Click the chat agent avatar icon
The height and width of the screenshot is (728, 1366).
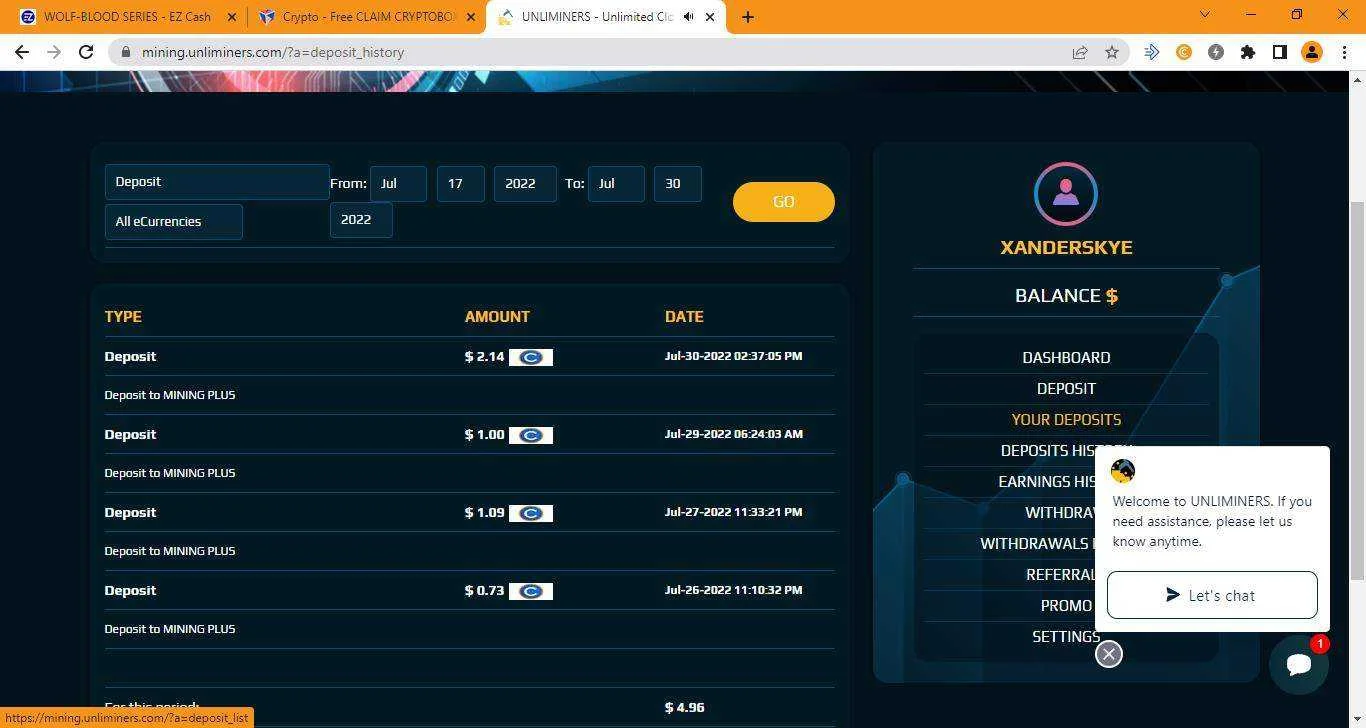pyautogui.click(x=1123, y=471)
